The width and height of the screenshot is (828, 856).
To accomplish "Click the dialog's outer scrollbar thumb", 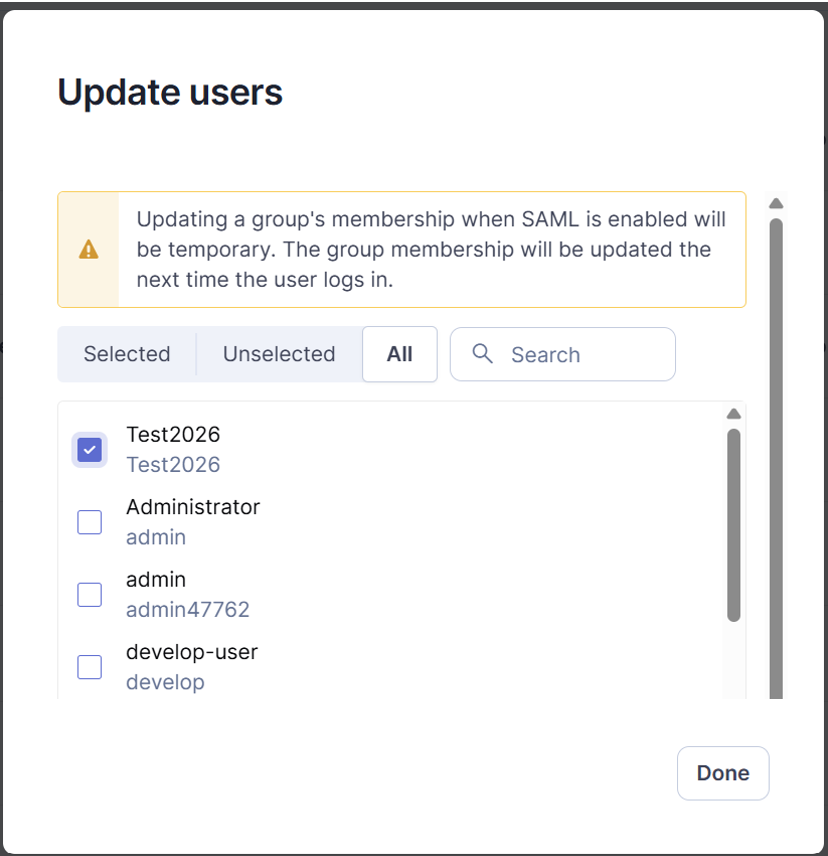I will pyautogui.click(x=776, y=459).
